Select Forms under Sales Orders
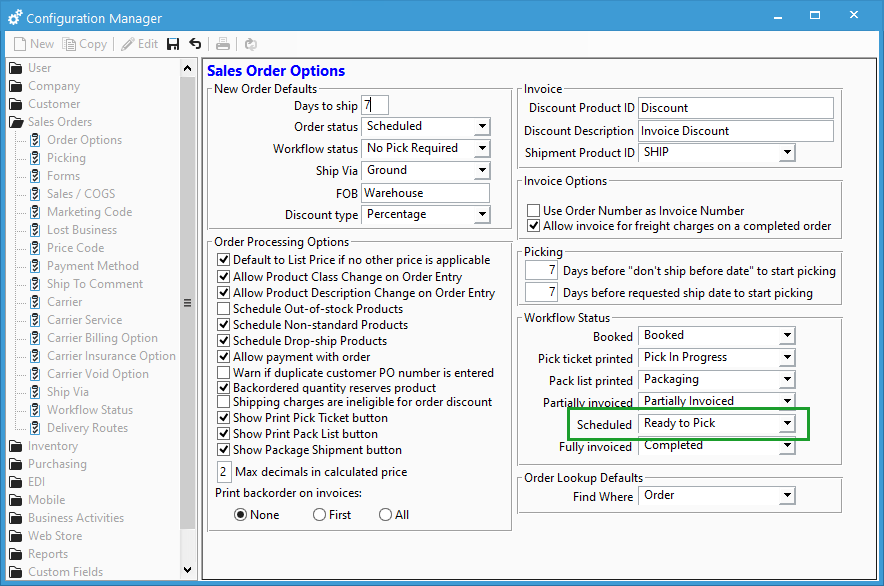 coord(55,177)
